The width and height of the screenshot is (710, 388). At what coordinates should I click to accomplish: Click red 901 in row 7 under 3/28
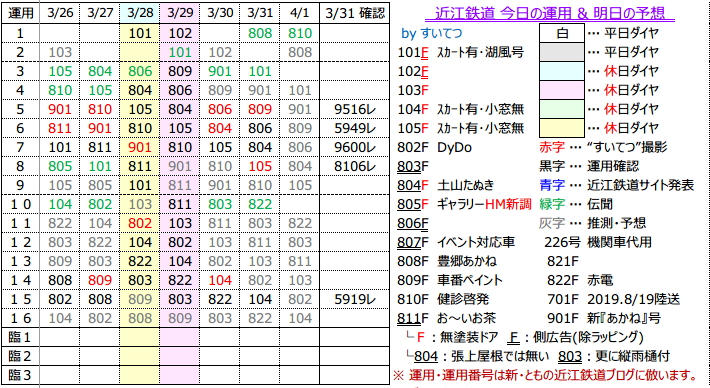[140, 147]
